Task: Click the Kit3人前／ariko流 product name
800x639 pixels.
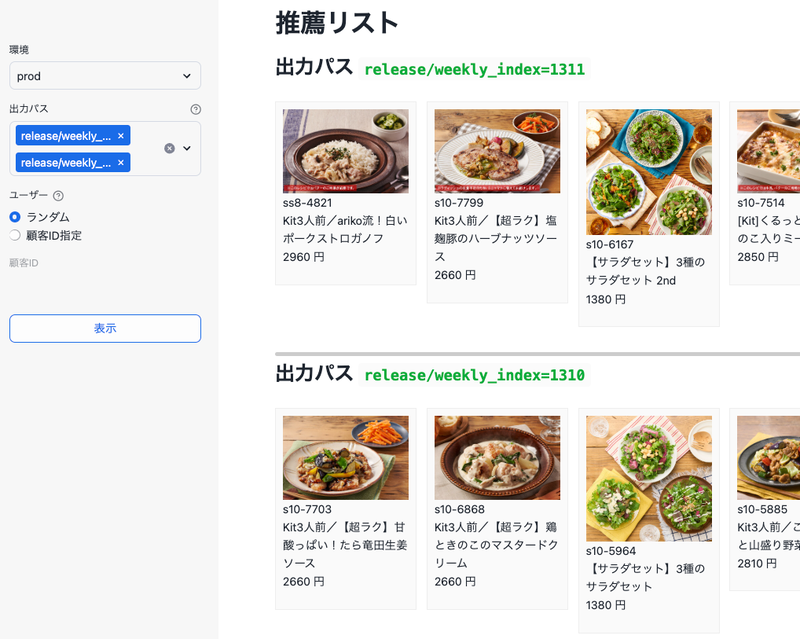Action: (345, 230)
